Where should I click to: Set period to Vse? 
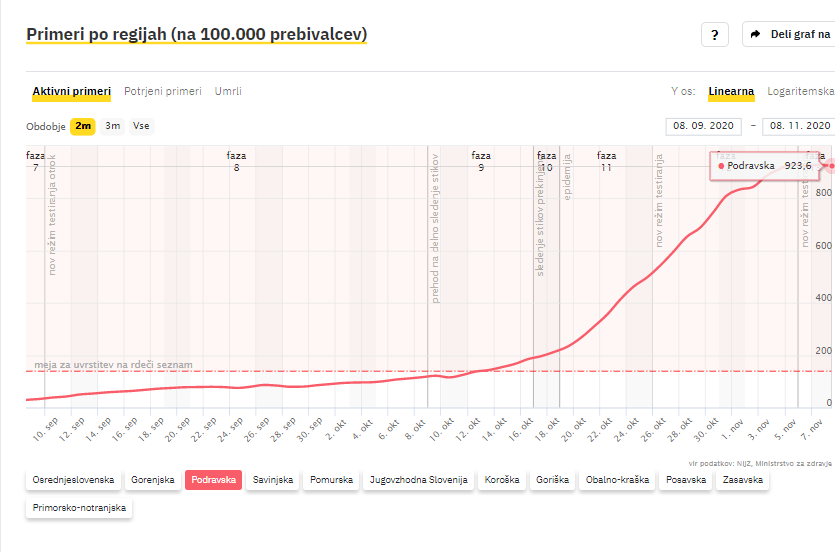click(x=141, y=126)
